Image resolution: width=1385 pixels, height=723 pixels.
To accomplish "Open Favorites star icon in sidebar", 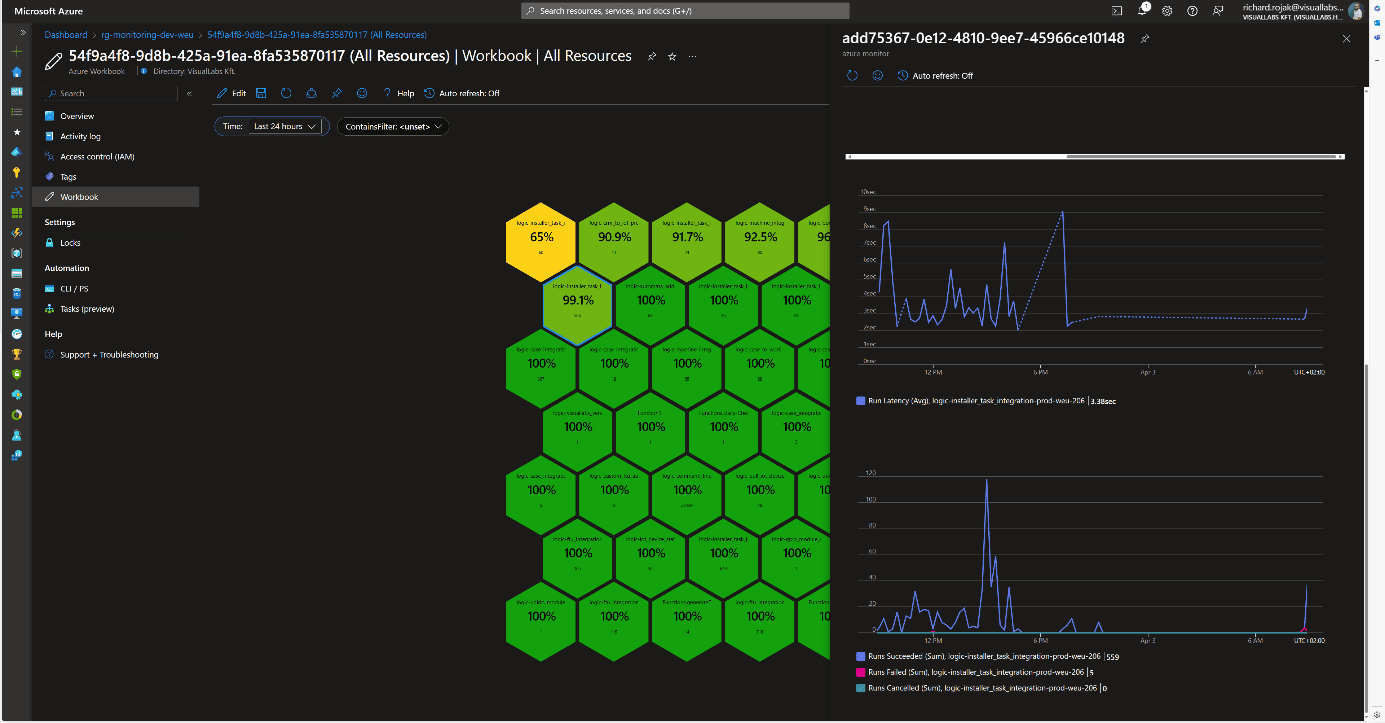I will tap(16, 131).
